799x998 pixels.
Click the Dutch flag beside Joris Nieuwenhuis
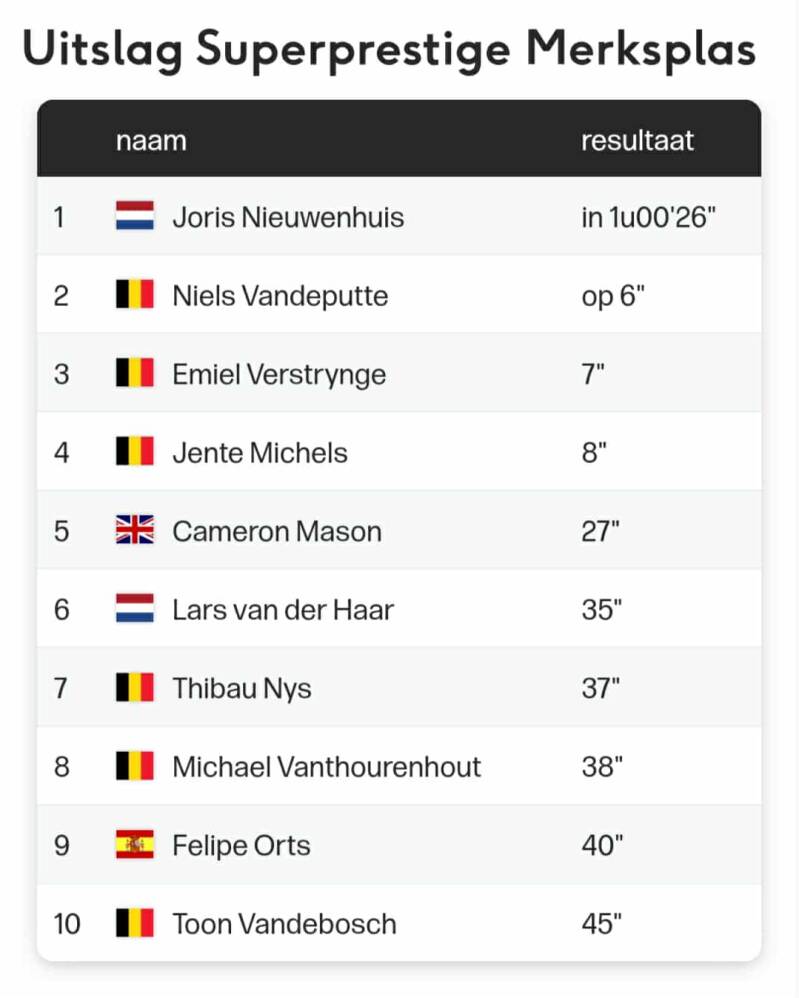135,216
